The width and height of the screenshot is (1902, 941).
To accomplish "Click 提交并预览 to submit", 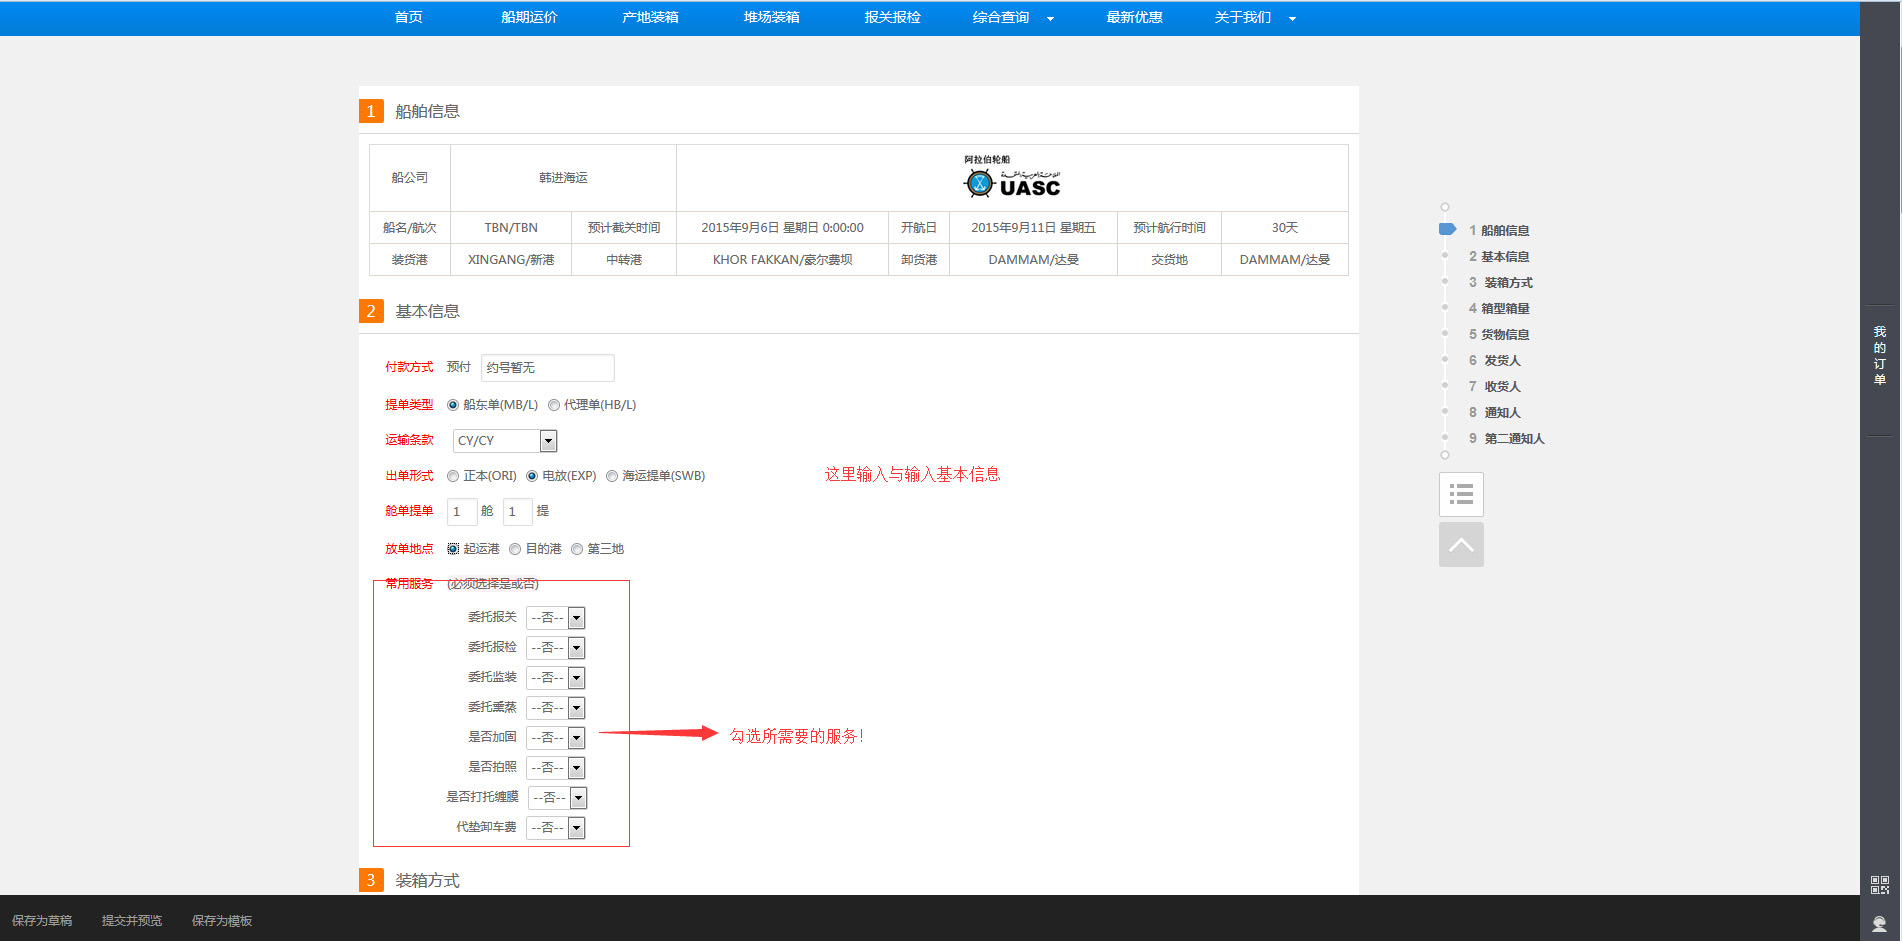I will click(x=132, y=921).
